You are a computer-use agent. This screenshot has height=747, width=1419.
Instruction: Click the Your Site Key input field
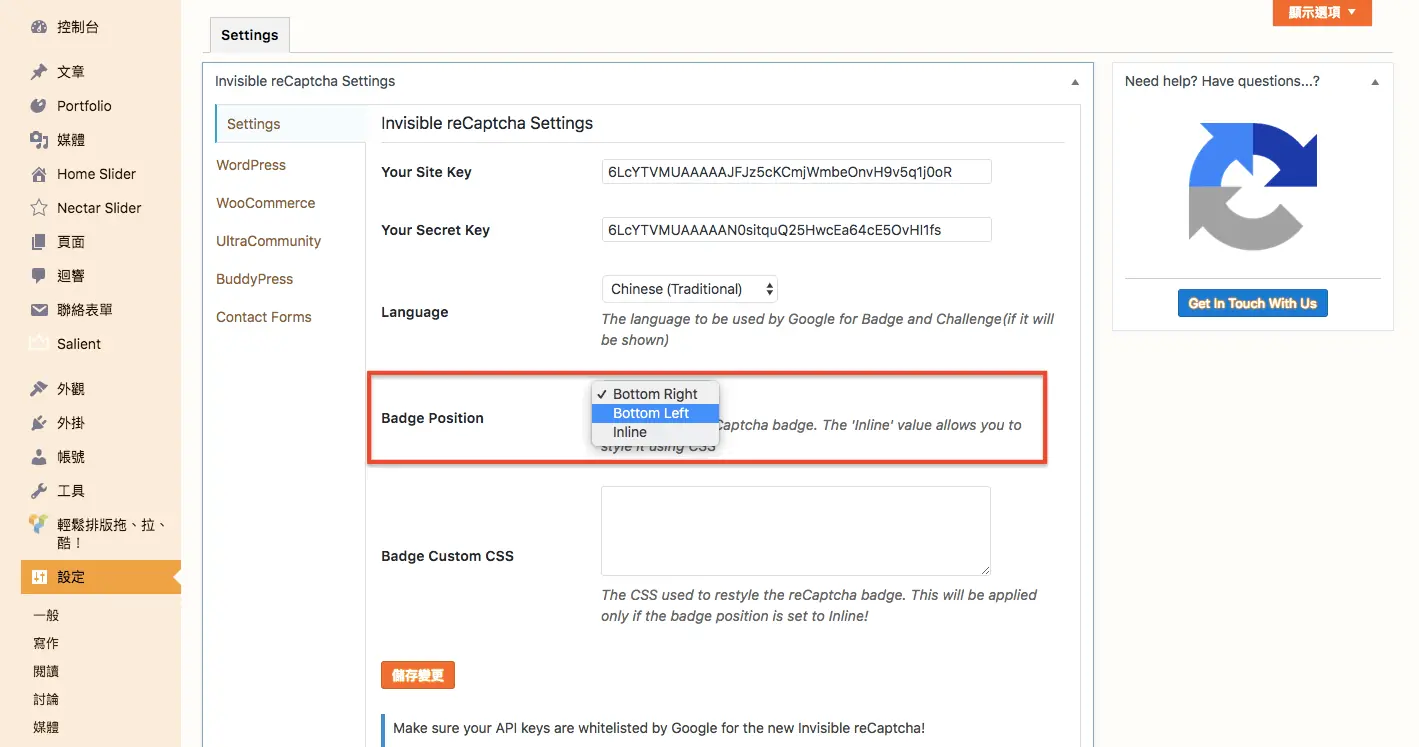[x=796, y=172]
